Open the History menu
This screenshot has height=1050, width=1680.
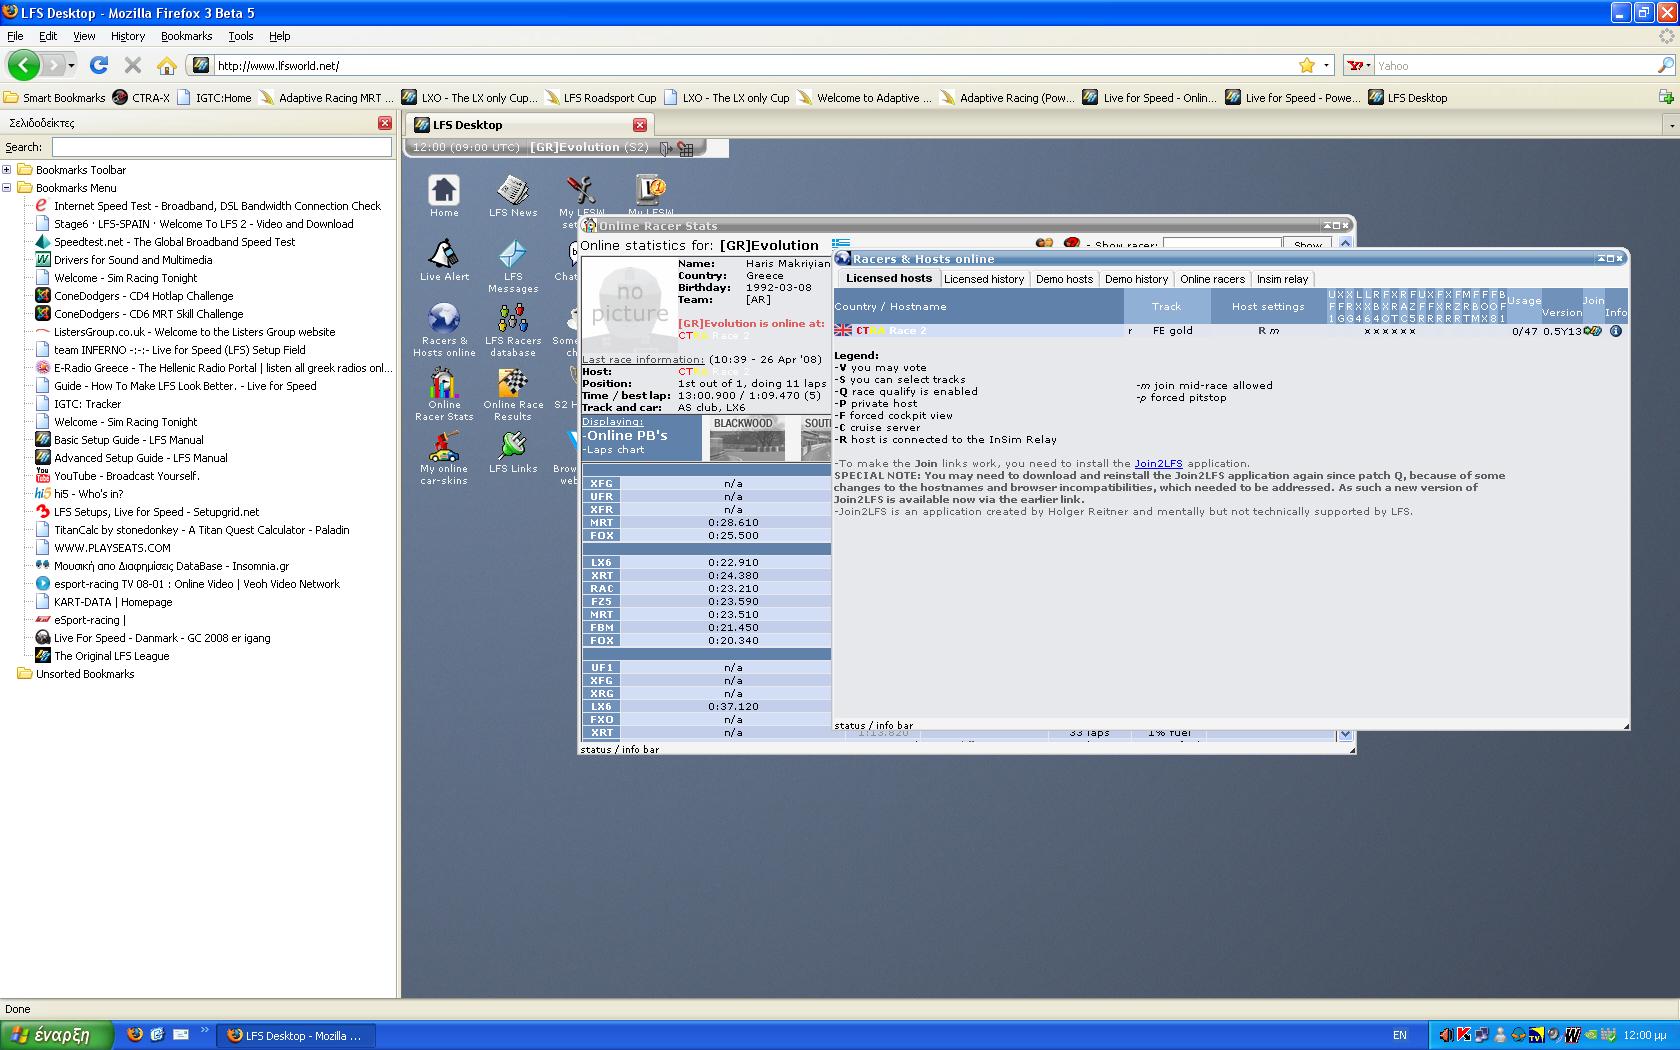[128, 36]
